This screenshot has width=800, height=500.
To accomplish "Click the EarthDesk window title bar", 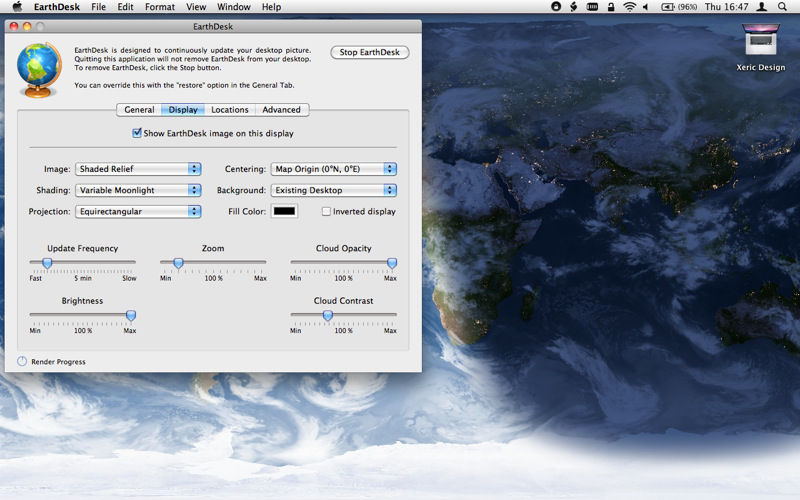I will point(213,27).
